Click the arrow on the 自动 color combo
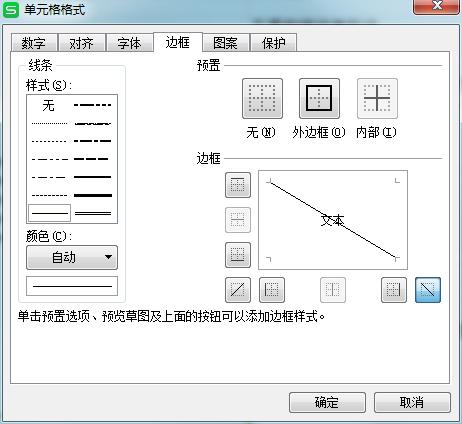The width and height of the screenshot is (462, 424). pyautogui.click(x=108, y=257)
